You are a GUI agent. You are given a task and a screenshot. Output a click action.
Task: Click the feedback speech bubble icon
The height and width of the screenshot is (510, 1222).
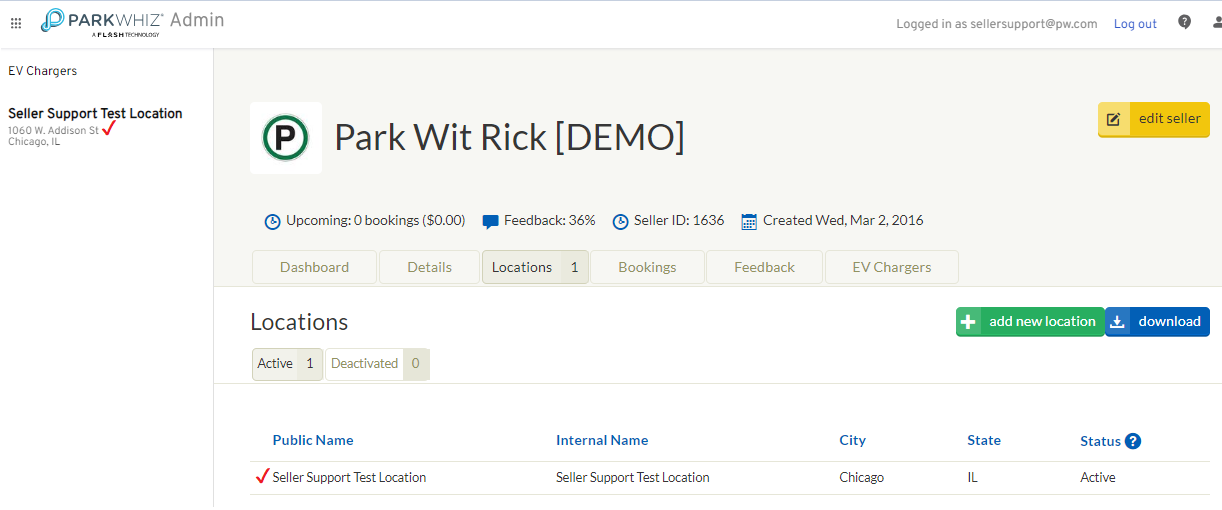pos(490,221)
